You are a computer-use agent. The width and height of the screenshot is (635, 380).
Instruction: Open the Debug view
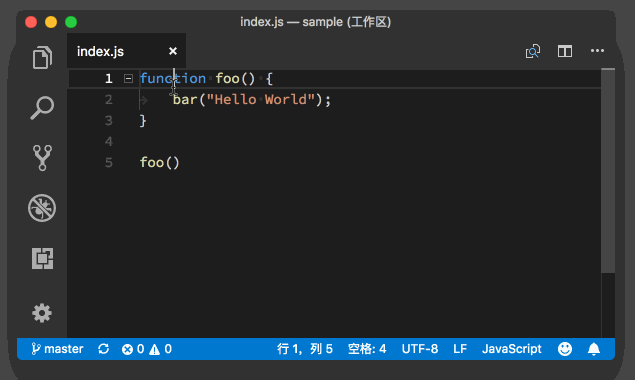42,208
